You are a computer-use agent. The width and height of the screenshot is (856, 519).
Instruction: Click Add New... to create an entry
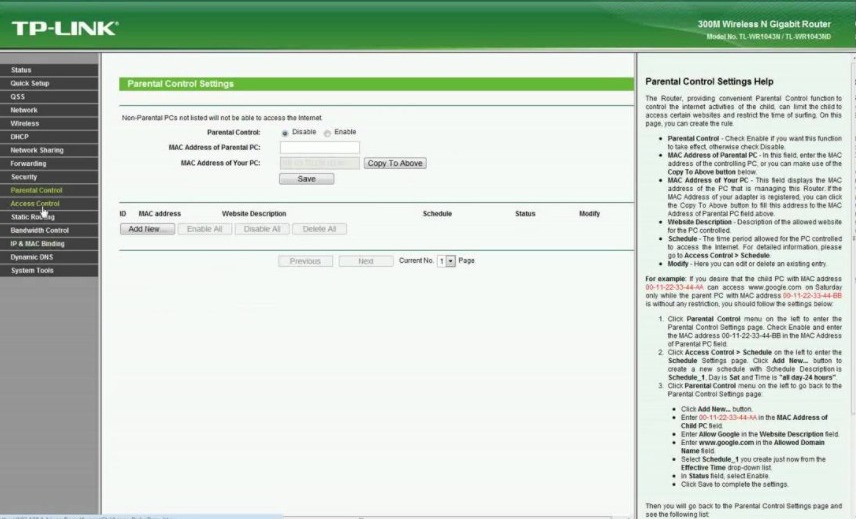click(147, 229)
